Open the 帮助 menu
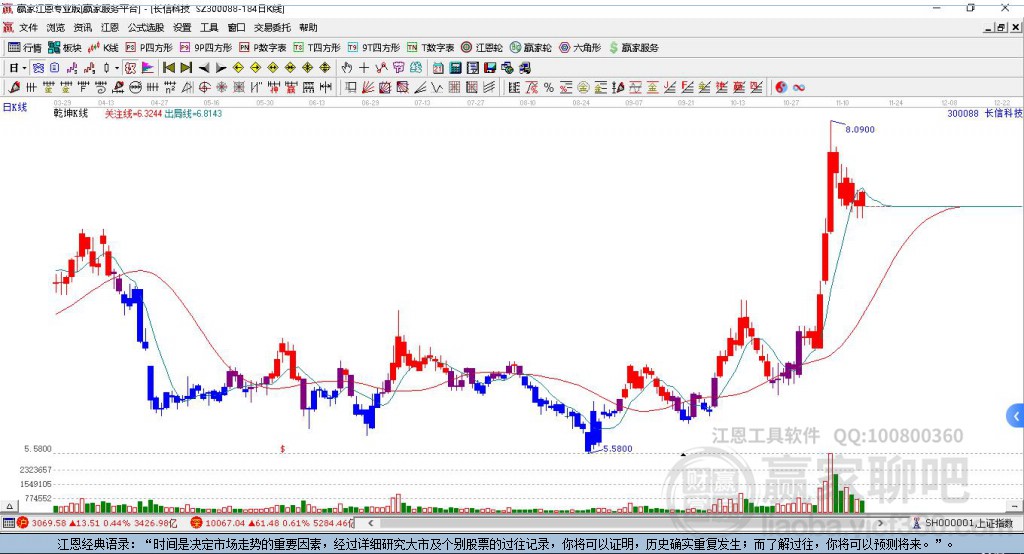Image resolution: width=1024 pixels, height=554 pixels. pos(308,27)
